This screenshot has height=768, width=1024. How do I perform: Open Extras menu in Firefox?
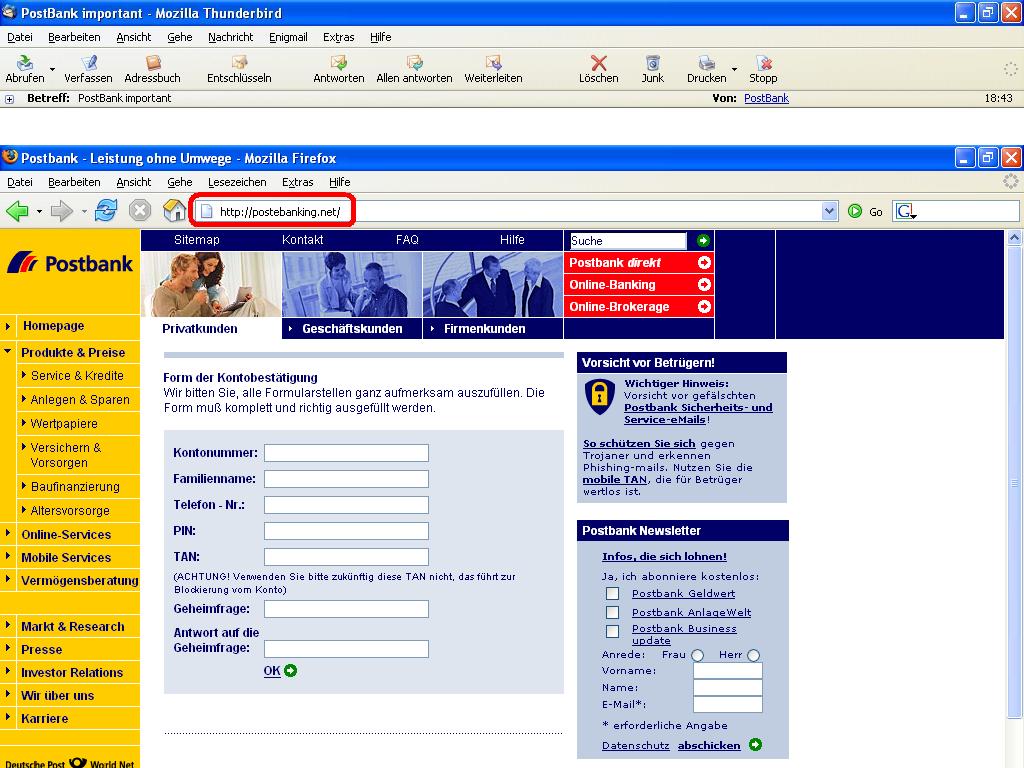298,182
